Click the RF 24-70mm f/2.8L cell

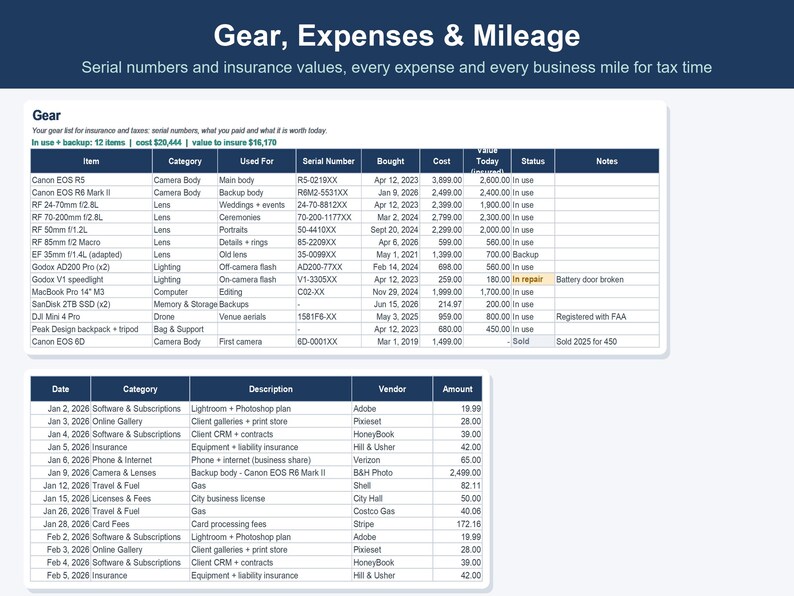pos(91,205)
